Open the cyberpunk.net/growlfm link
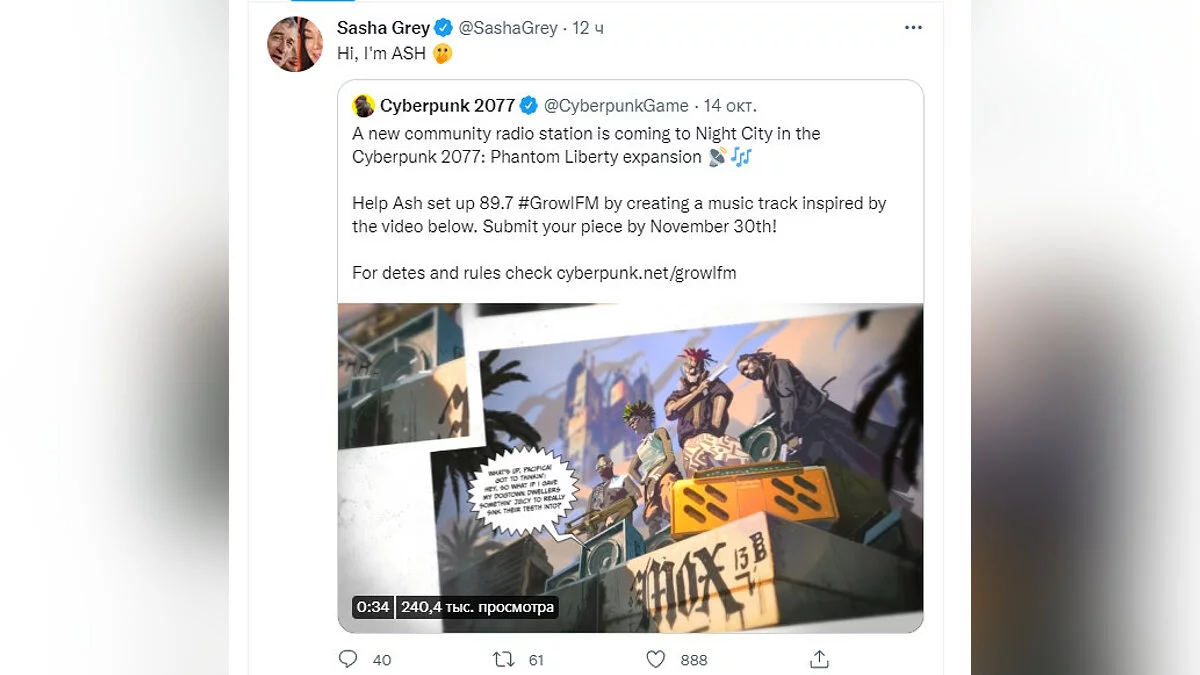1200x675 pixels. [x=646, y=273]
